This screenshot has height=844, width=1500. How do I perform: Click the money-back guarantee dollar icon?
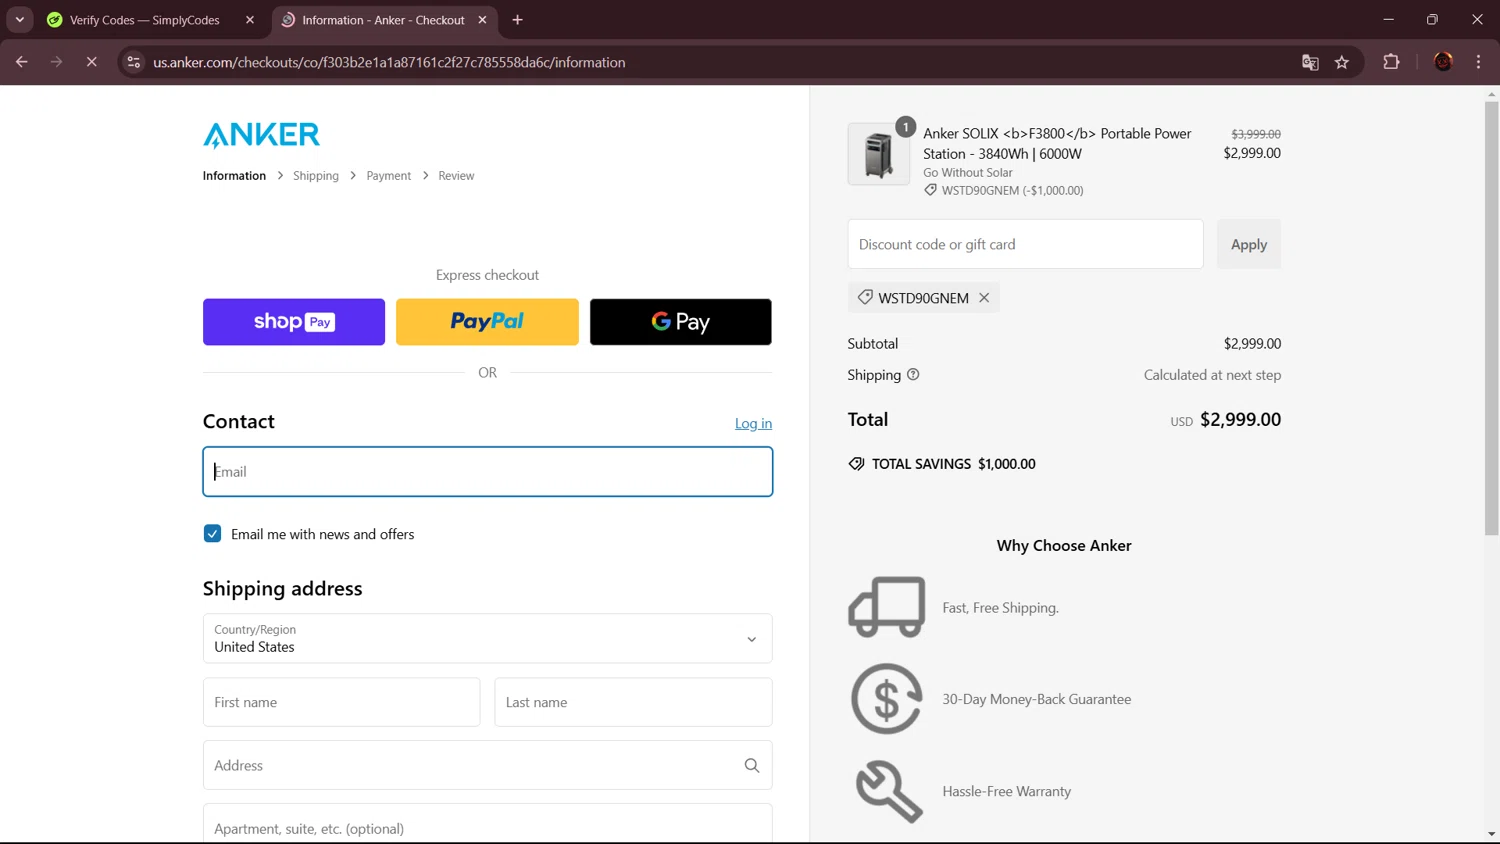[x=887, y=699]
